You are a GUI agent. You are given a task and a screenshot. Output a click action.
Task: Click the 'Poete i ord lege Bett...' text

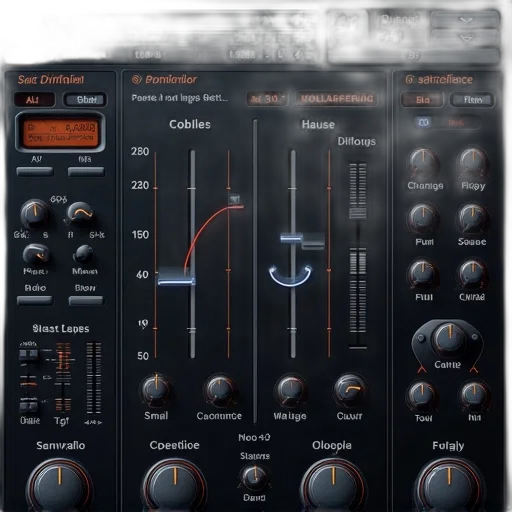pos(180,98)
